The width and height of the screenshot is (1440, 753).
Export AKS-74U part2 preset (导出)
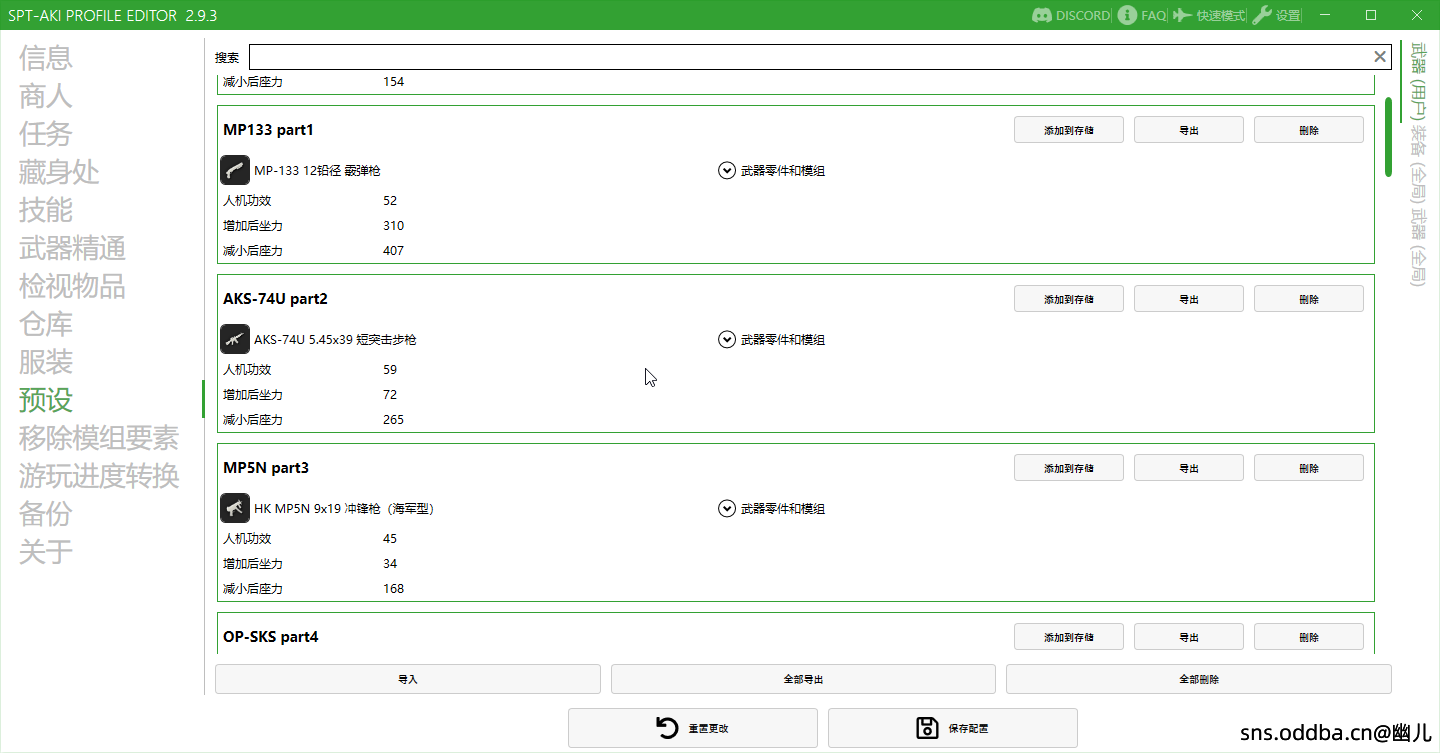click(1189, 299)
